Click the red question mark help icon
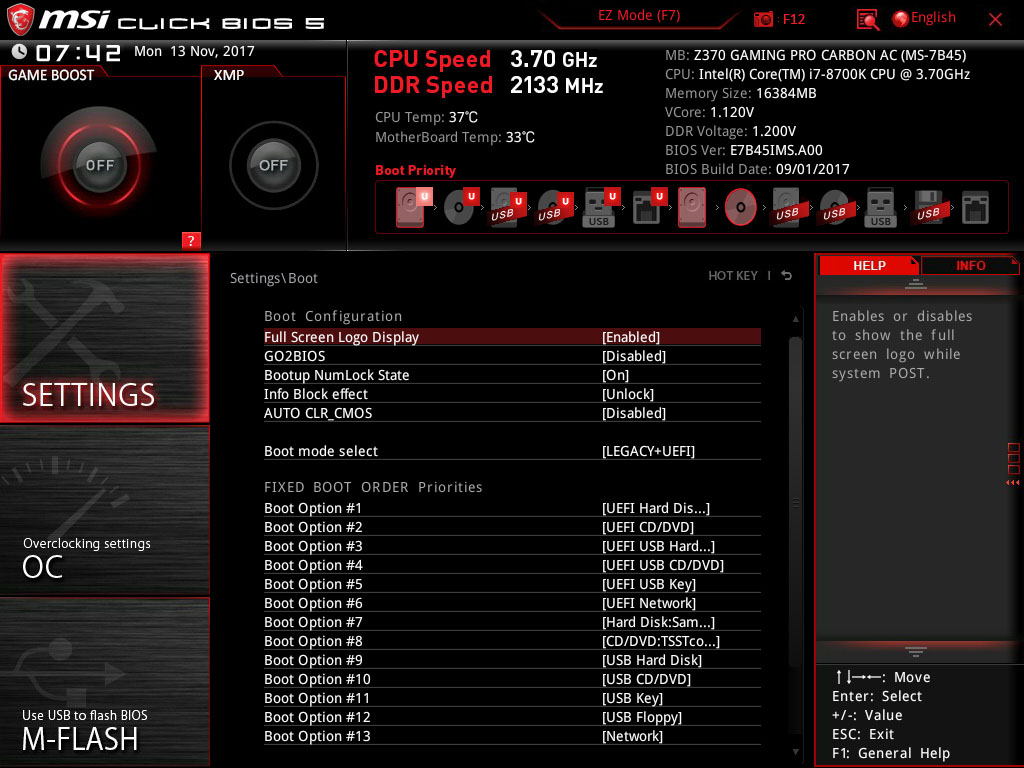Viewport: 1024px width, 768px height. (191, 240)
